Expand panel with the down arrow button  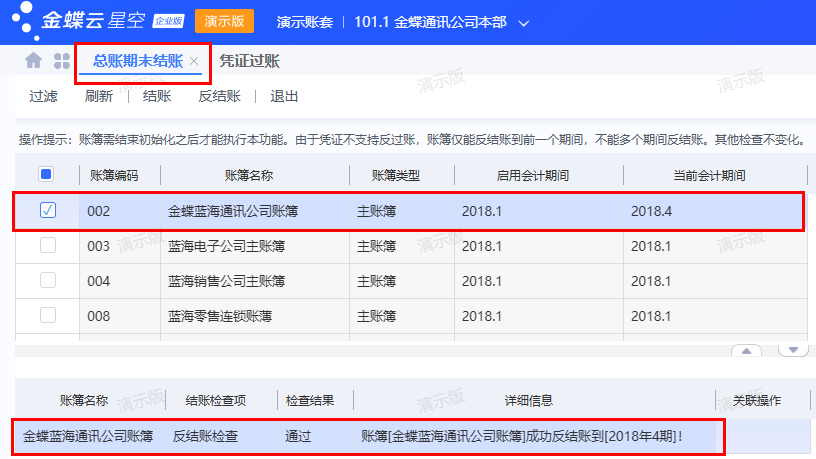[793, 350]
